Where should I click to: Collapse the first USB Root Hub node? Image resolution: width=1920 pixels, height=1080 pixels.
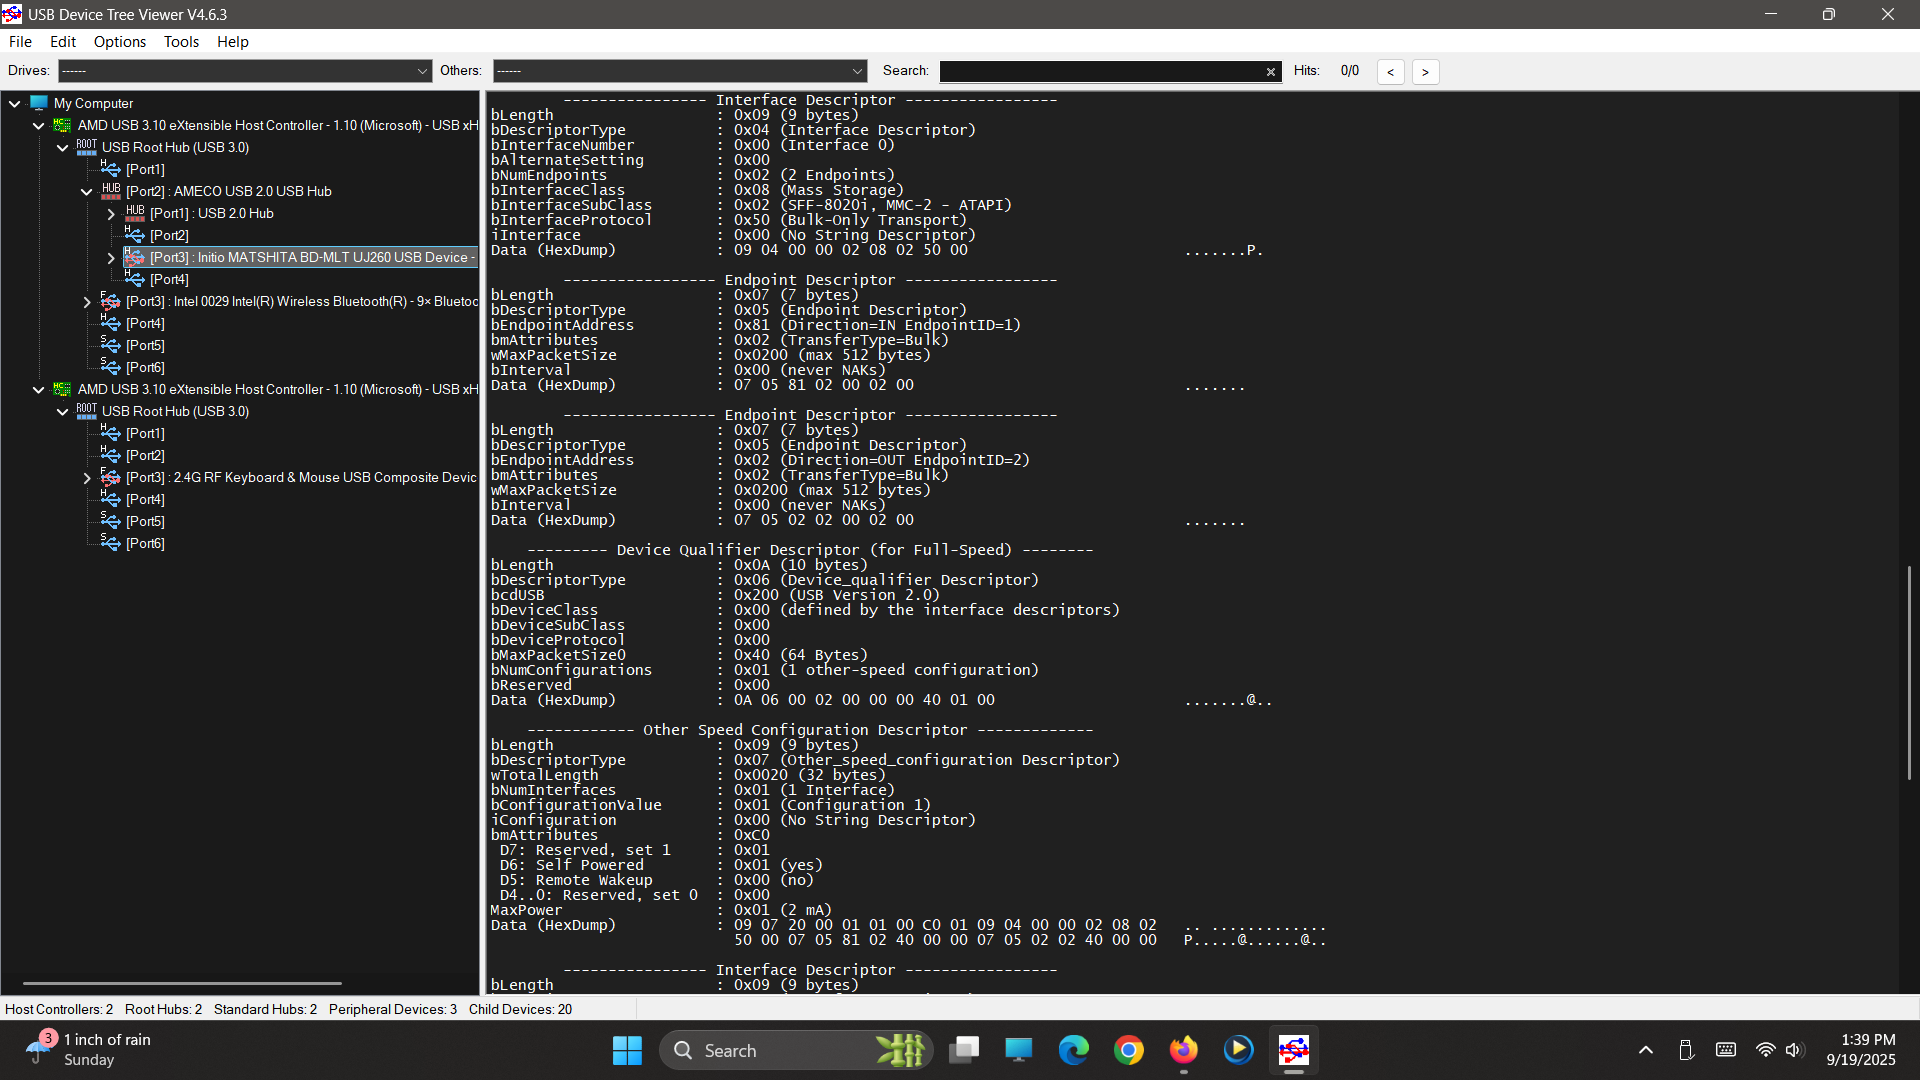(63, 147)
